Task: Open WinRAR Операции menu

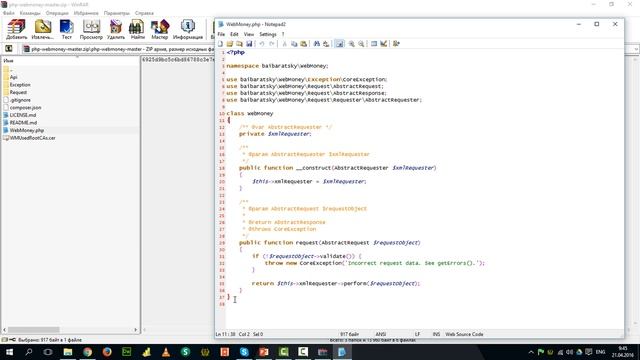Action: [57, 13]
